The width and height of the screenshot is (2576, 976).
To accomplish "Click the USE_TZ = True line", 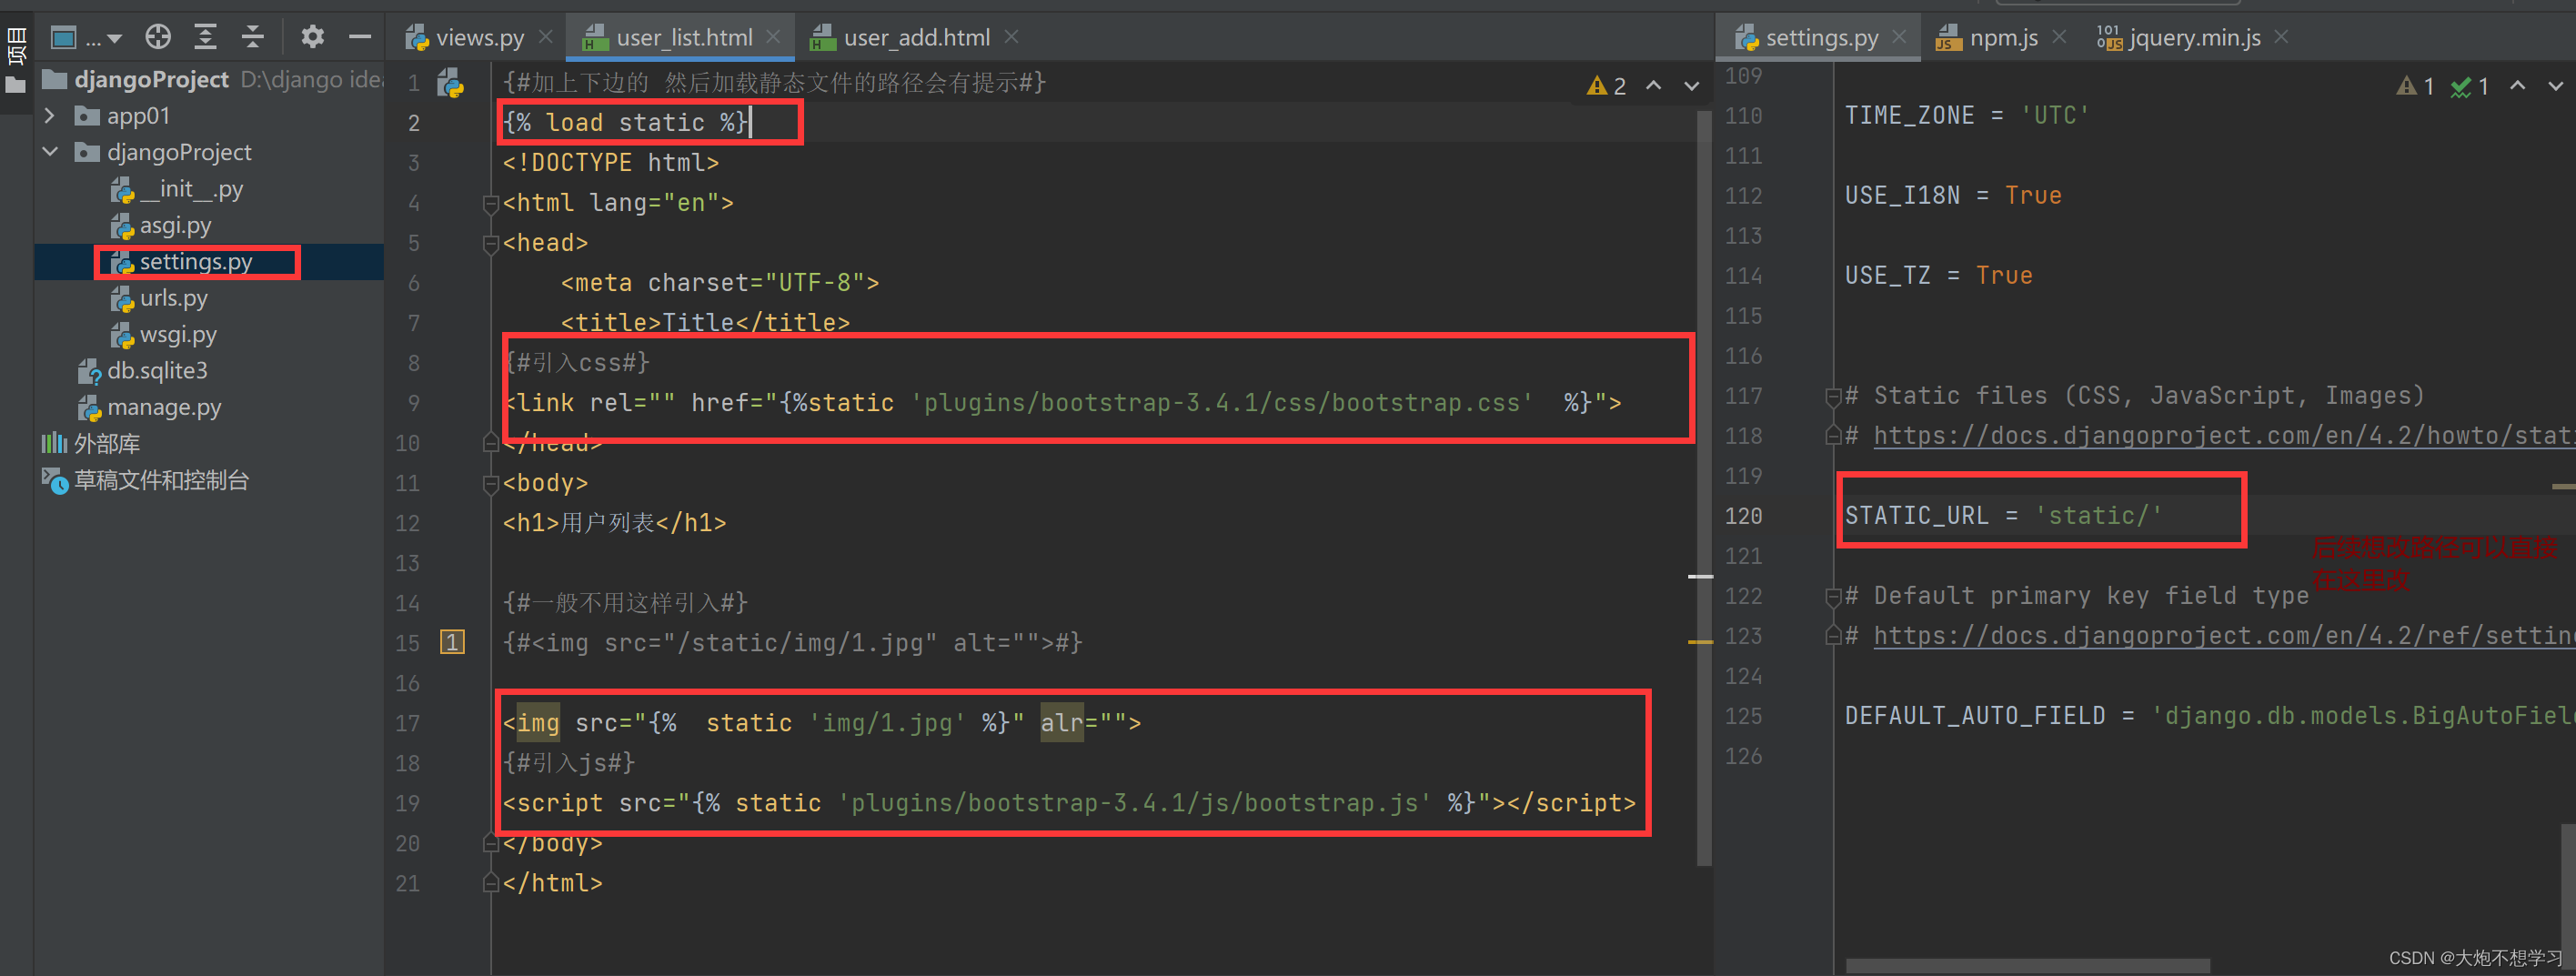I will (1938, 276).
